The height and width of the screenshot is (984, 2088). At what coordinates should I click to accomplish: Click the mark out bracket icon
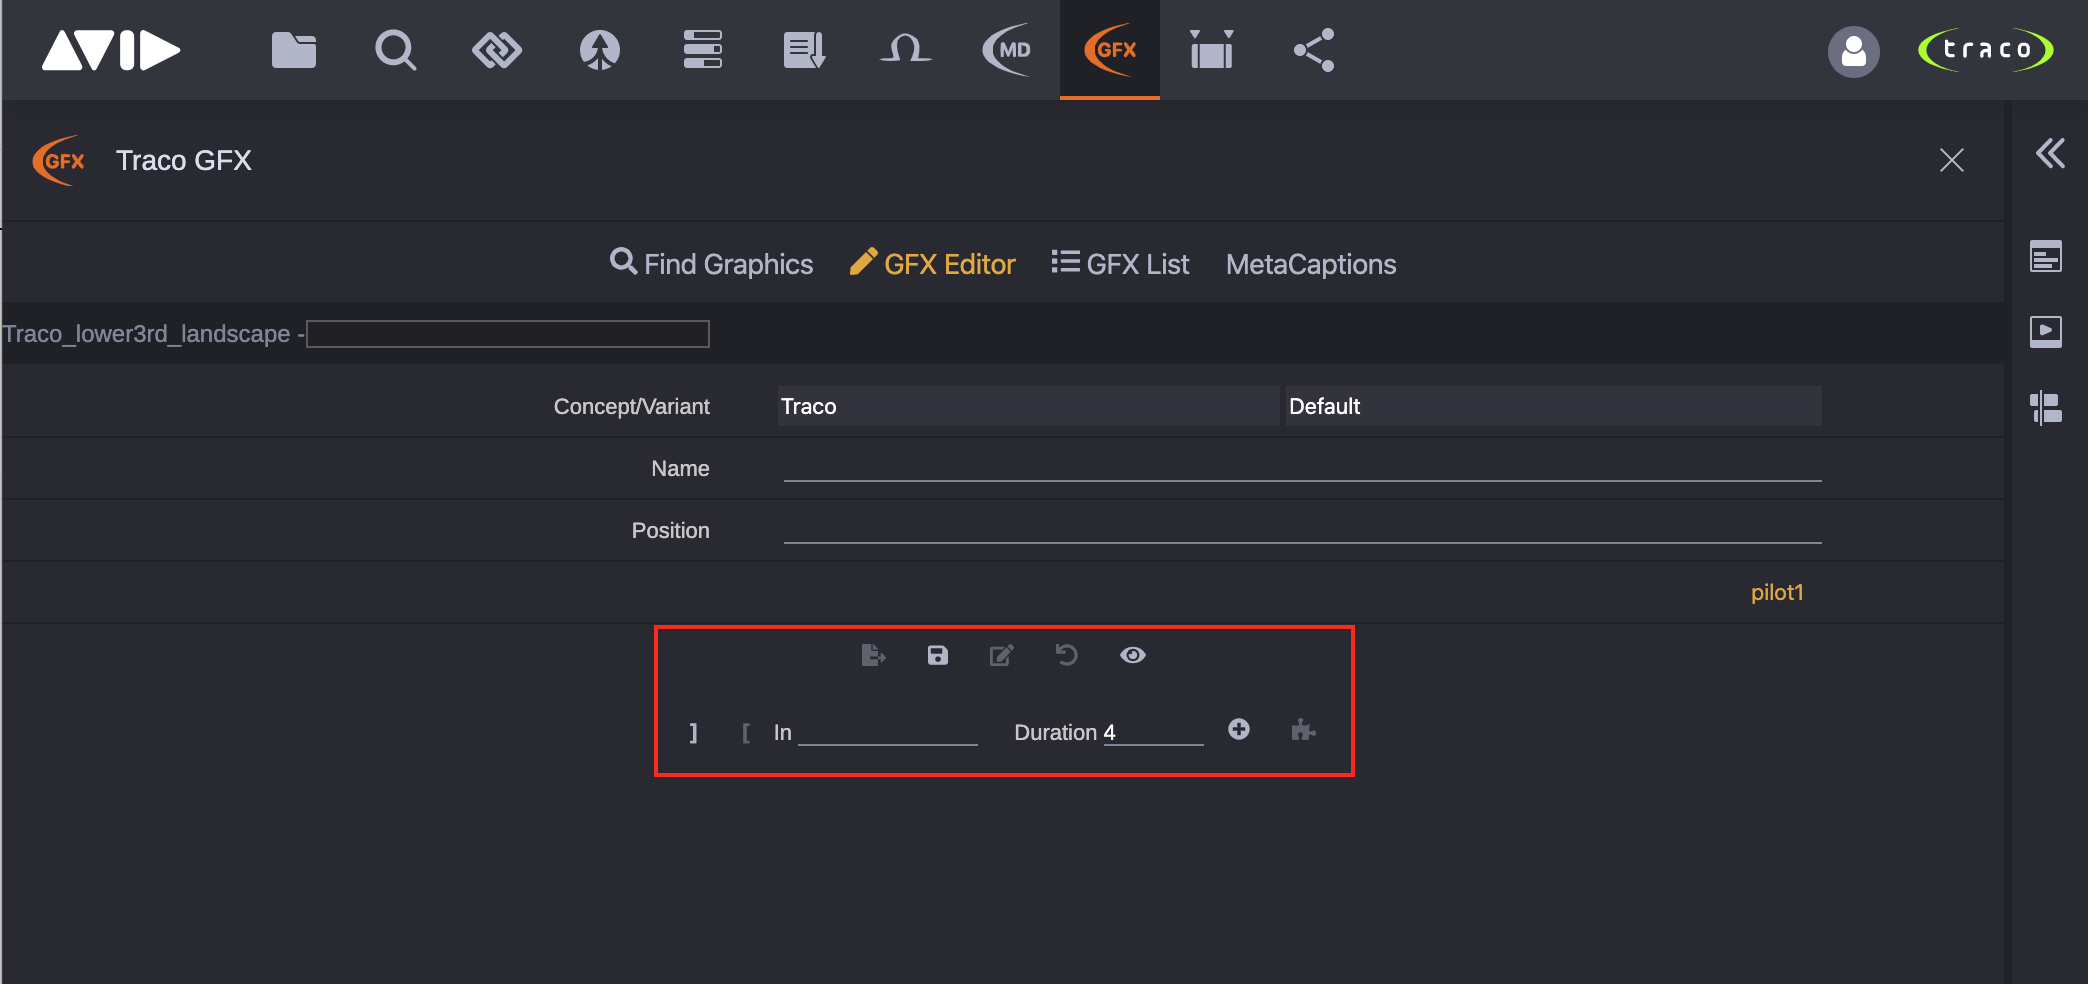[x=693, y=733]
